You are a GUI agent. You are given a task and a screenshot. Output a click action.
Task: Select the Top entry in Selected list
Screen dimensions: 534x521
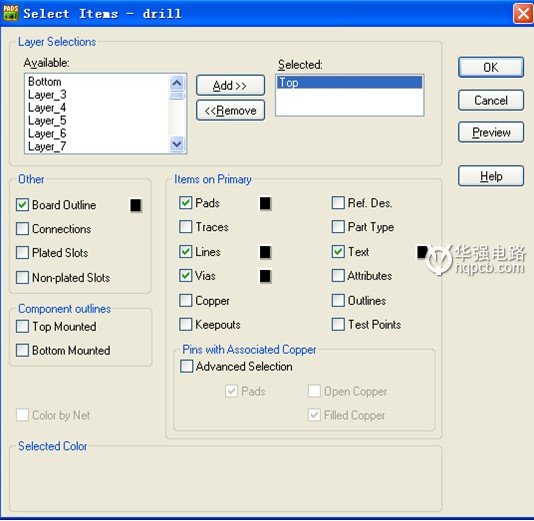[x=349, y=82]
